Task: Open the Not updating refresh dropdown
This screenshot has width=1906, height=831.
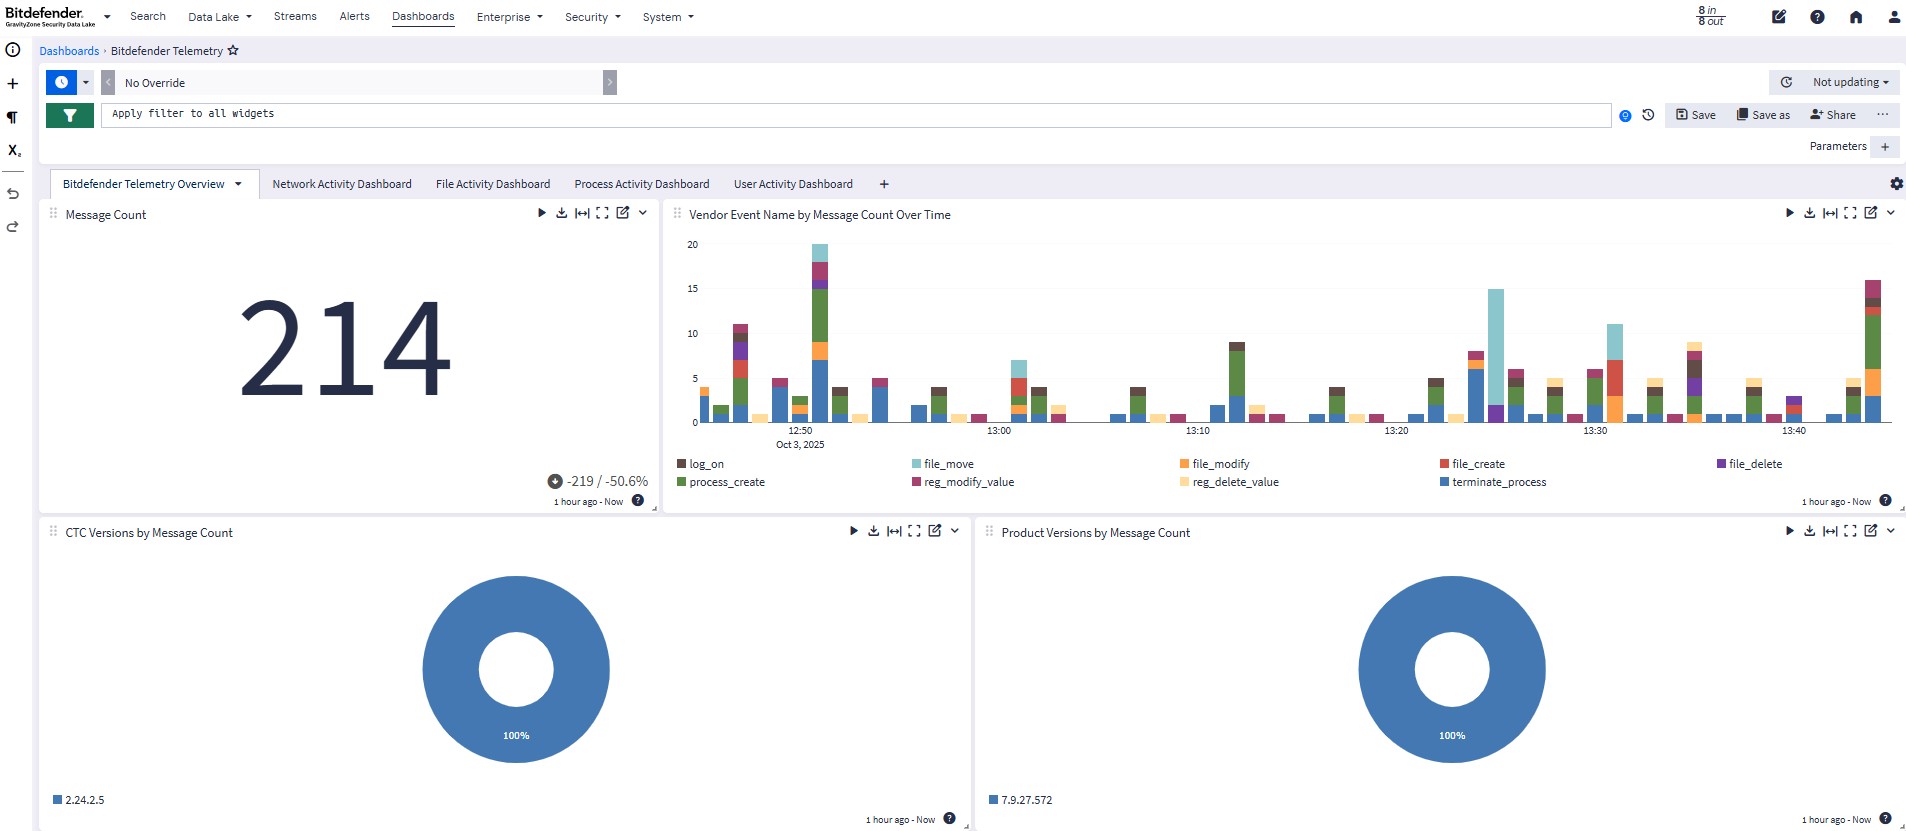Action: pos(1849,82)
